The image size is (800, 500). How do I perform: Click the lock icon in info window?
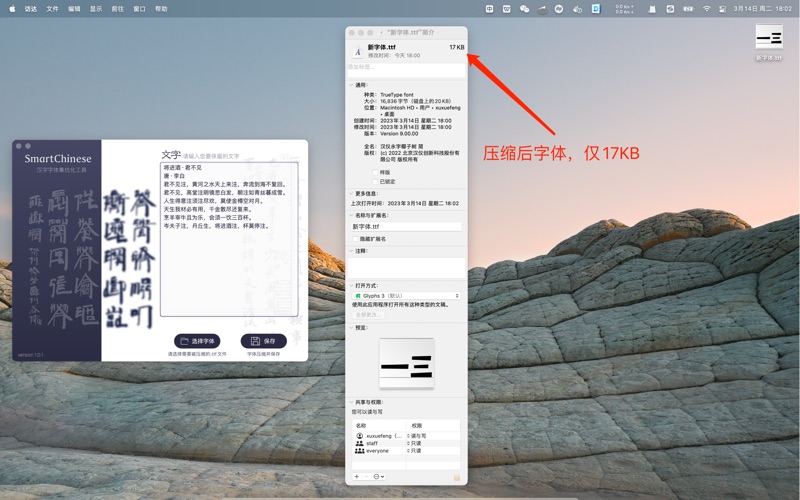(x=457, y=477)
